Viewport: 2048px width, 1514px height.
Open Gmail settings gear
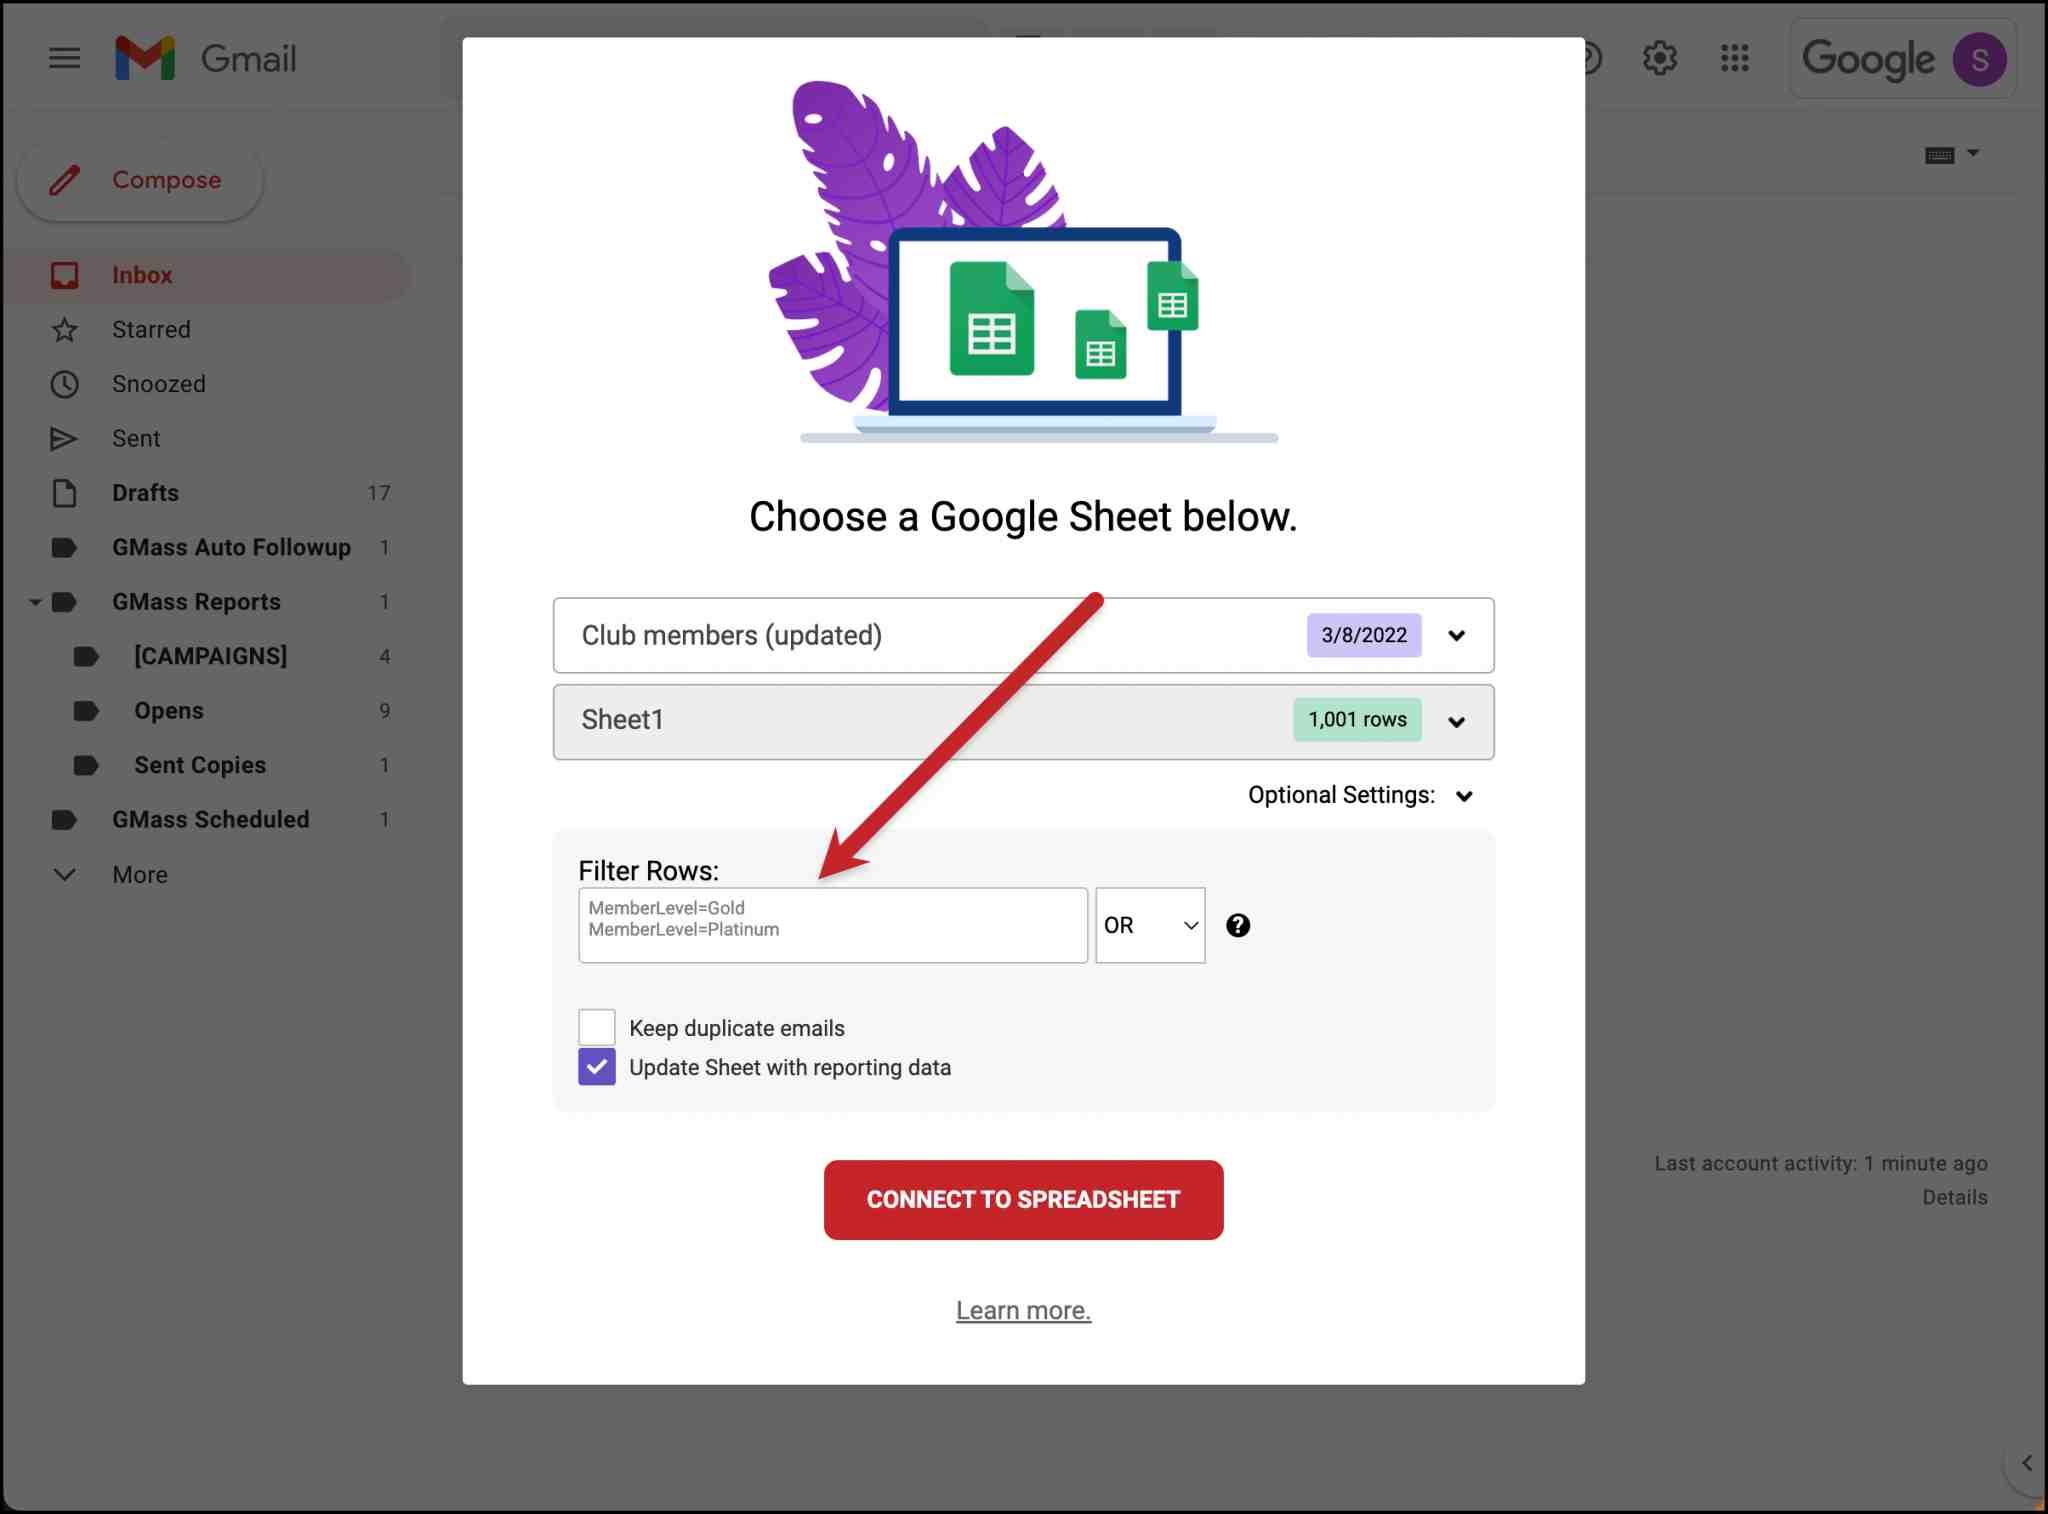[x=1661, y=57]
